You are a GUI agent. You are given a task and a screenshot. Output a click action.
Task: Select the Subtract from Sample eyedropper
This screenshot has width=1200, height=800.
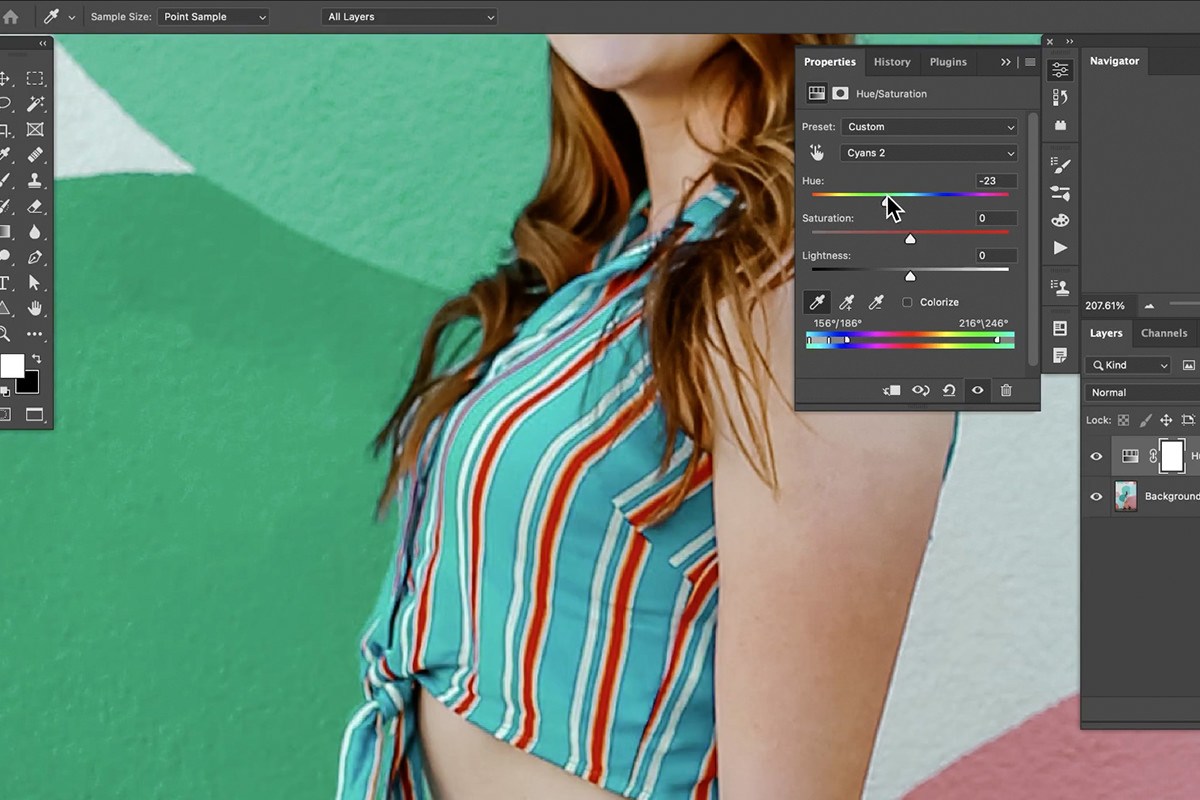pos(876,302)
